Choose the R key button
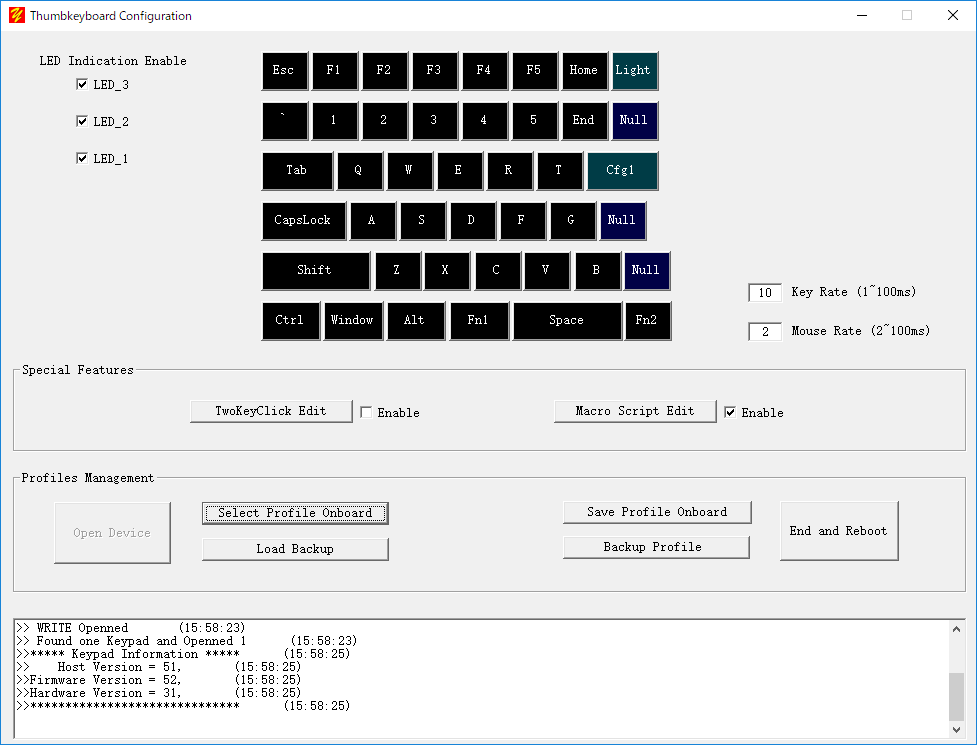The image size is (977, 745). pos(510,171)
